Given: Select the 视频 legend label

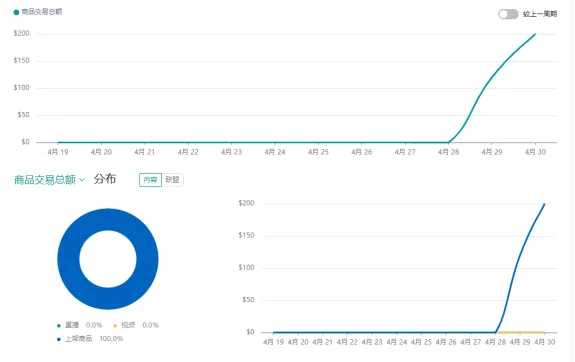Looking at the screenshot, I should [x=128, y=325].
